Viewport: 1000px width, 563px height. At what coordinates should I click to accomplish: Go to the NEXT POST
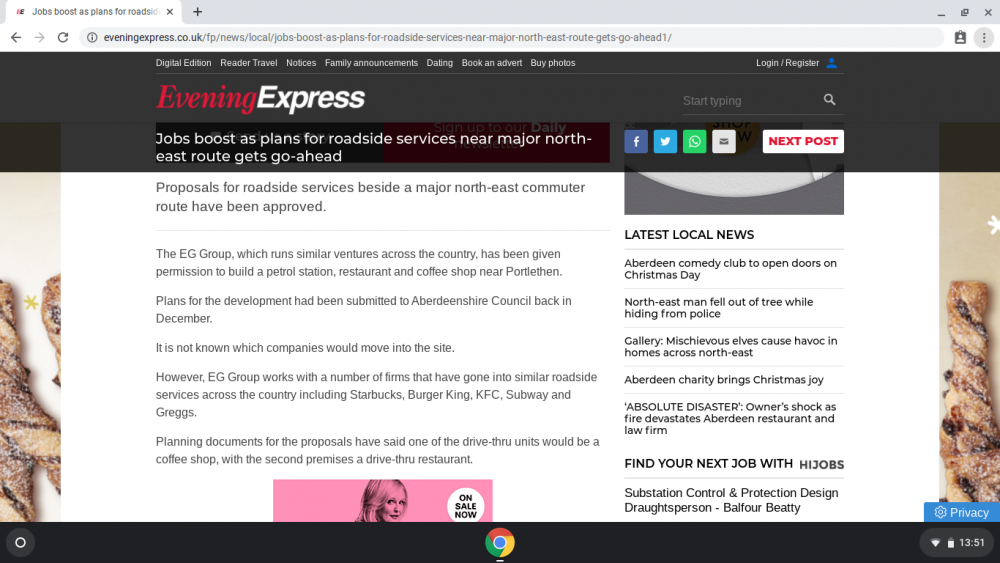coord(803,142)
